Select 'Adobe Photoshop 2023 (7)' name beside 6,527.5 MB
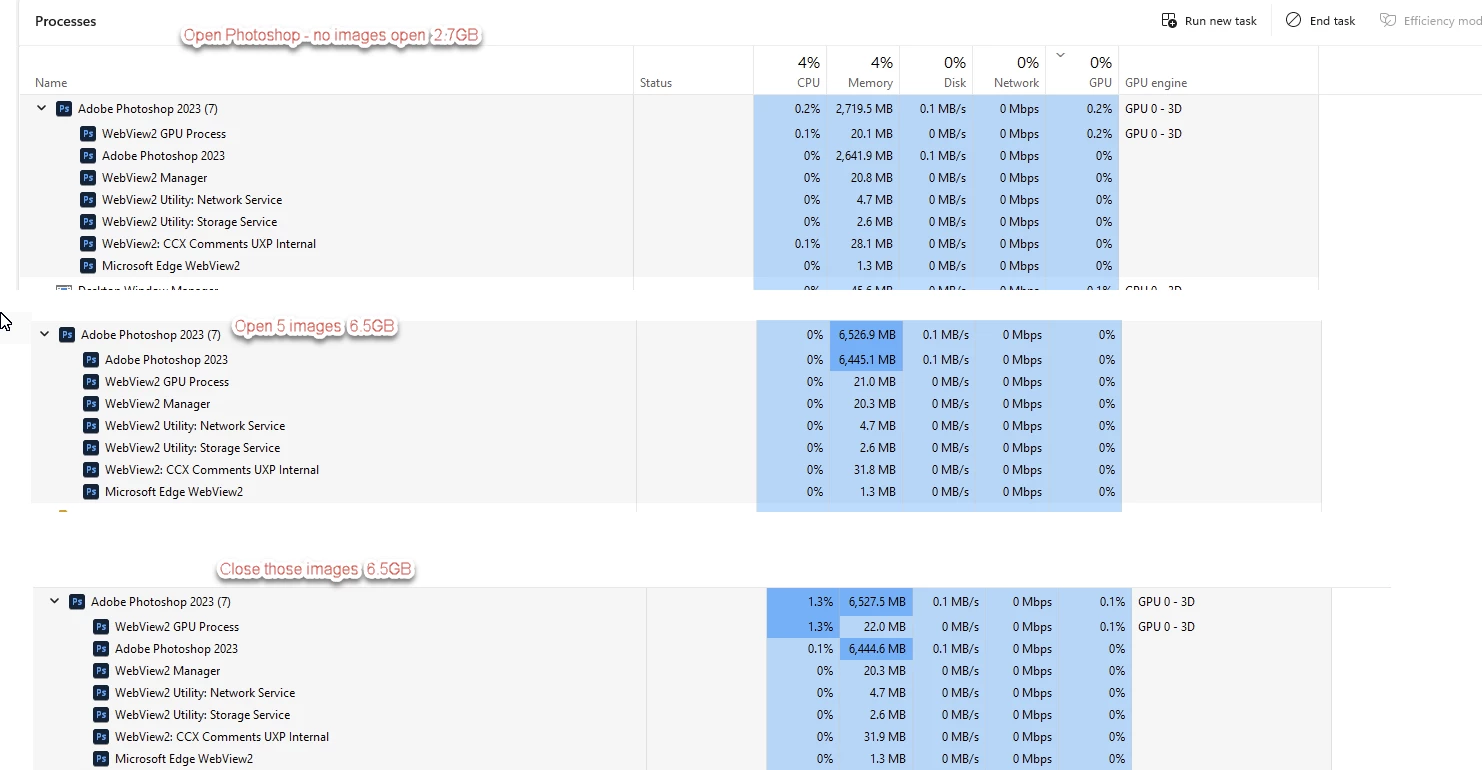Image resolution: width=1482 pixels, height=770 pixels. click(161, 602)
